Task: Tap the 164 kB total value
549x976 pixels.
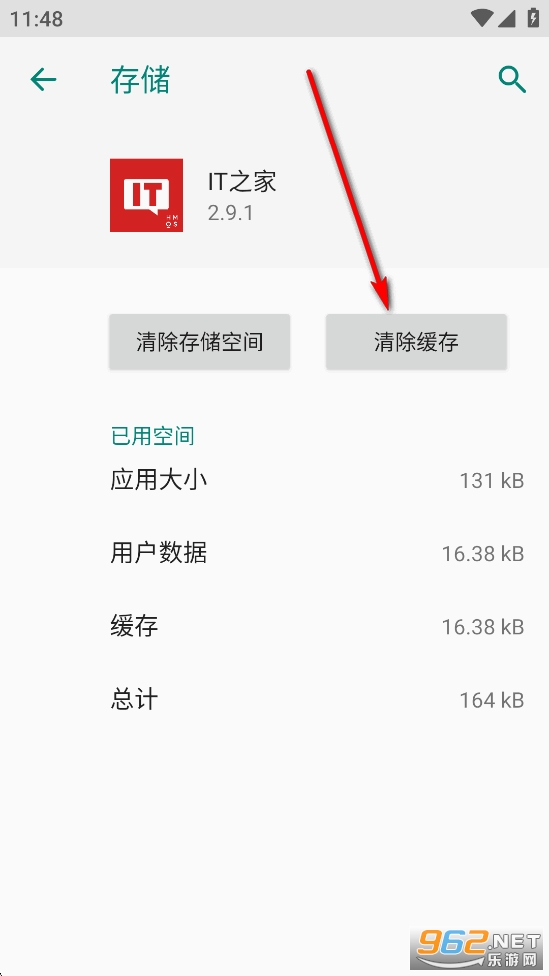Action: pyautogui.click(x=492, y=700)
